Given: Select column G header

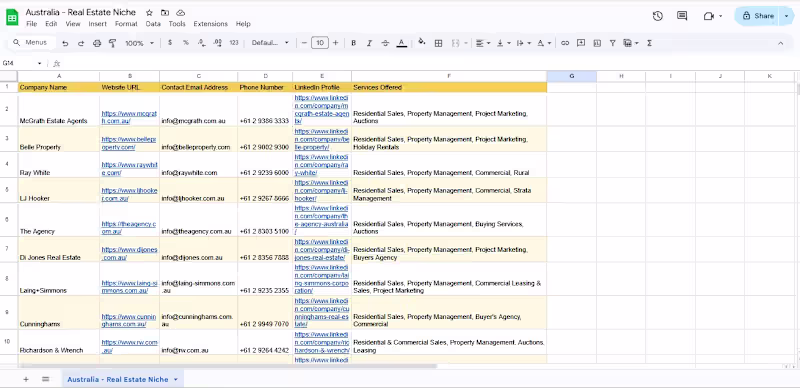Looking at the screenshot, I should (571, 76).
